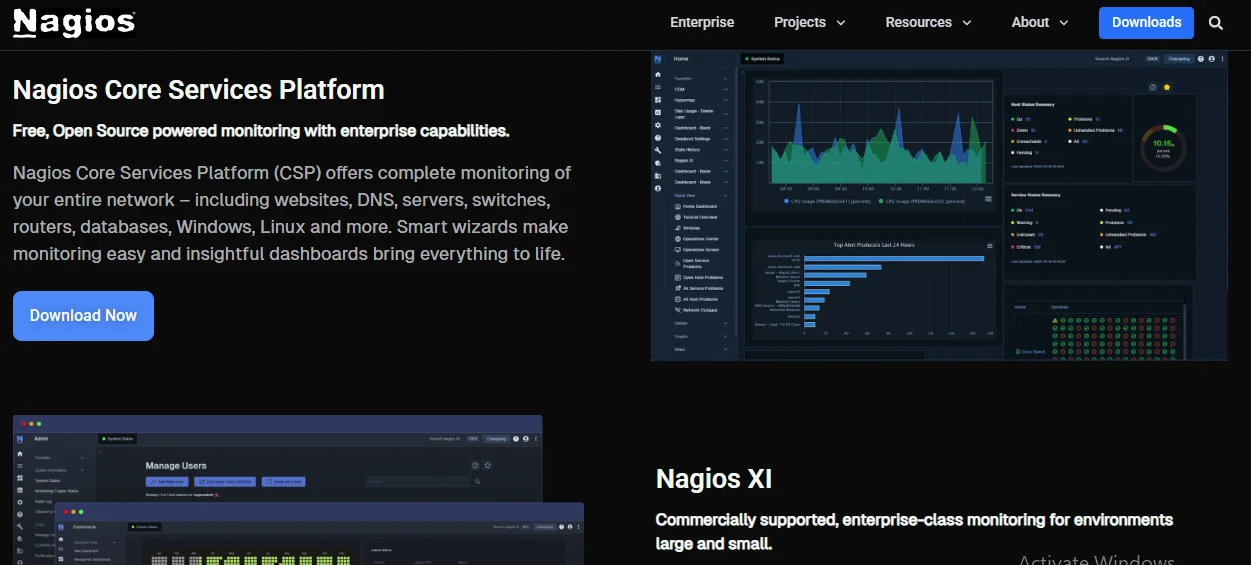1251x565 pixels.
Task: Open the Manage Users admin screenshot
Action: click(278, 460)
